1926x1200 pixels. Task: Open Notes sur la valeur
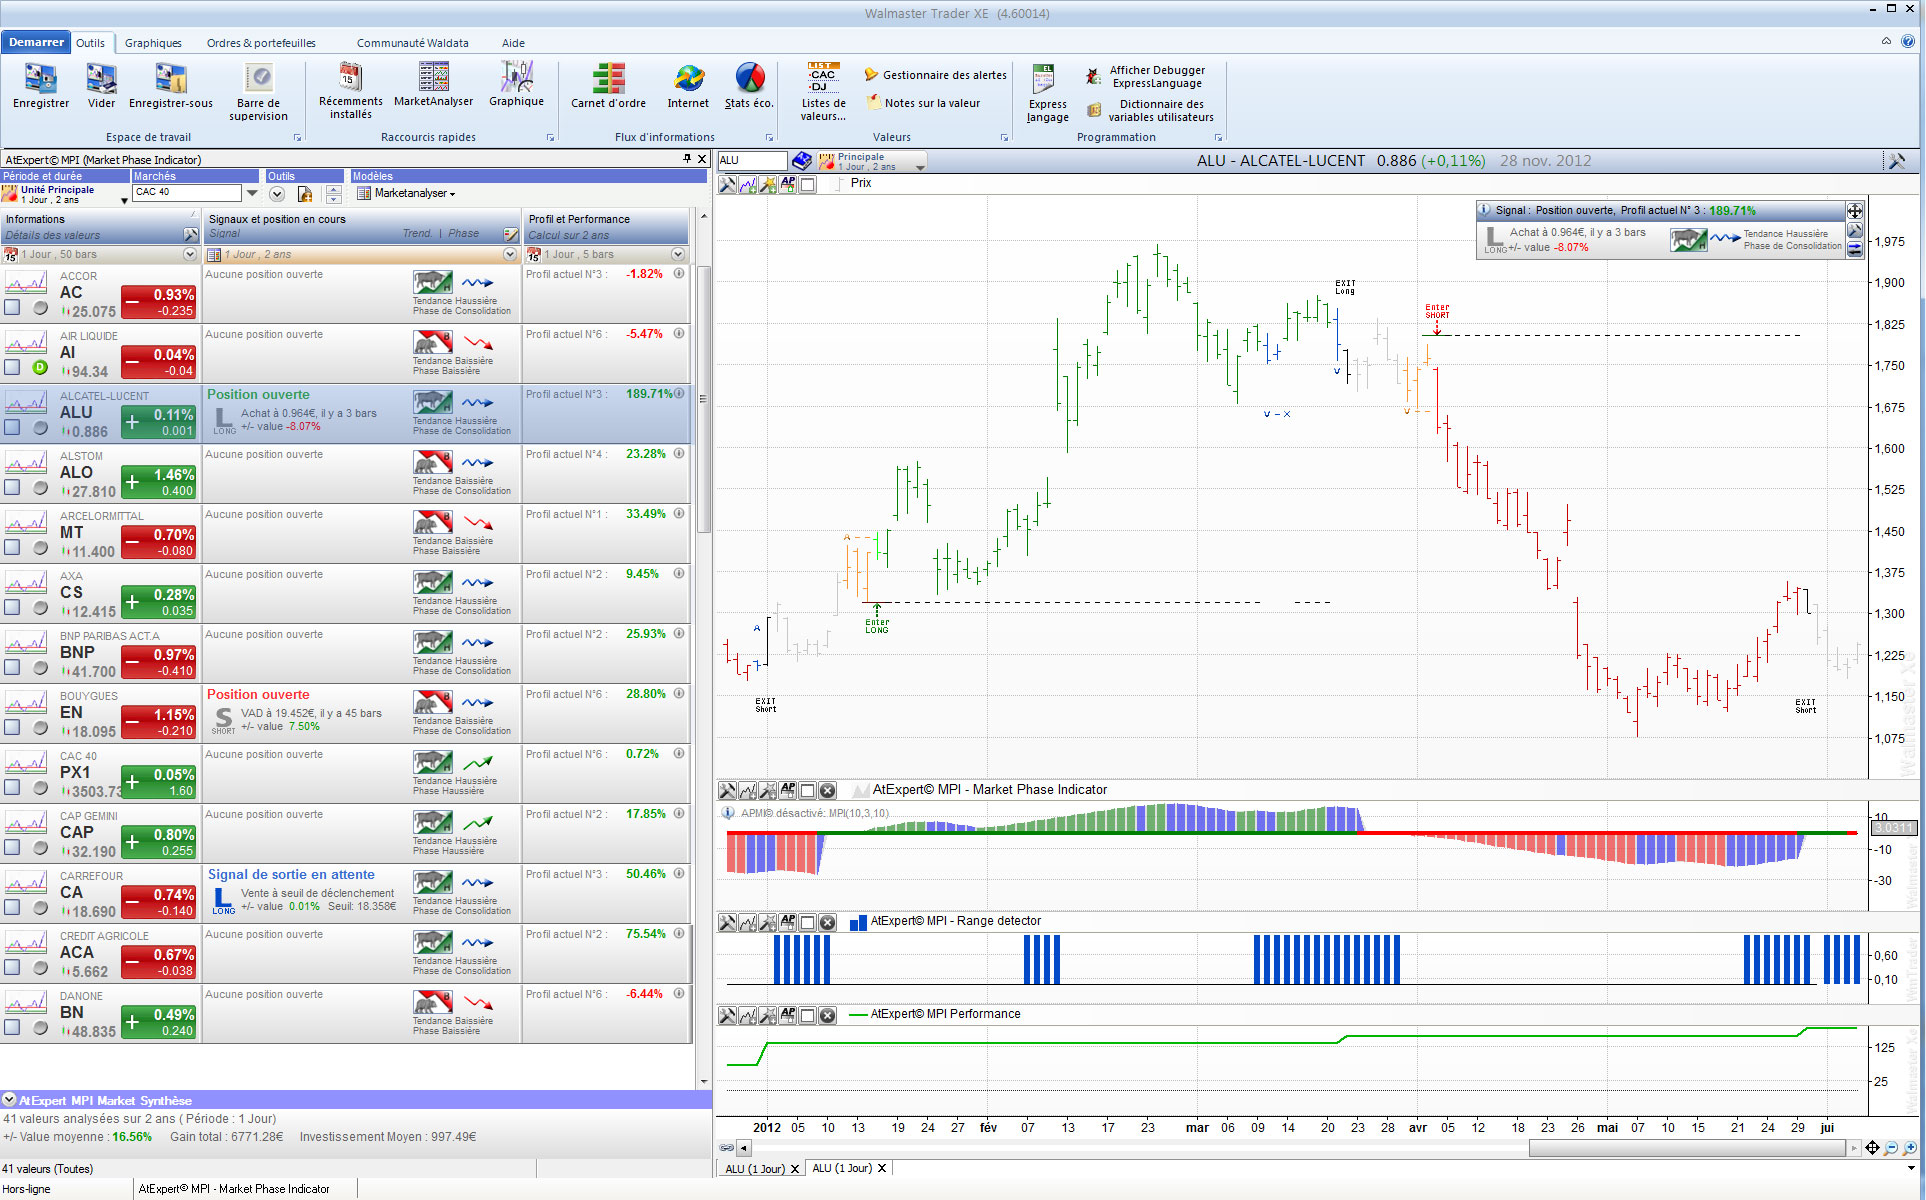(x=924, y=103)
